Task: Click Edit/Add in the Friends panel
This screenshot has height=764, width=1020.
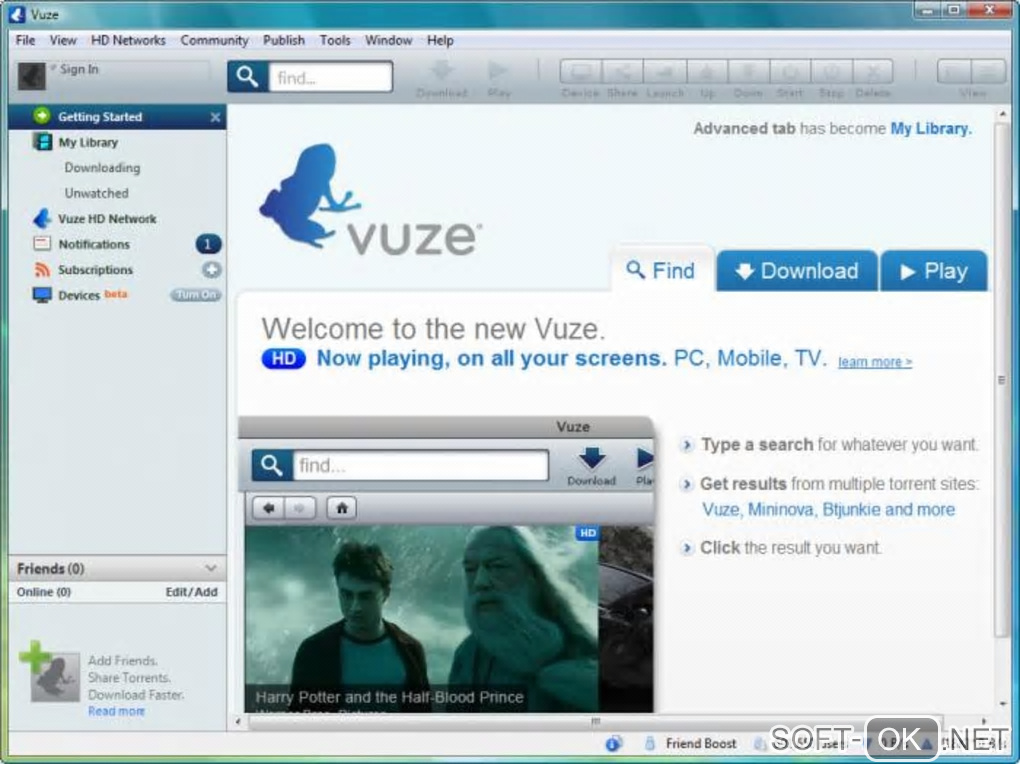Action: [191, 592]
